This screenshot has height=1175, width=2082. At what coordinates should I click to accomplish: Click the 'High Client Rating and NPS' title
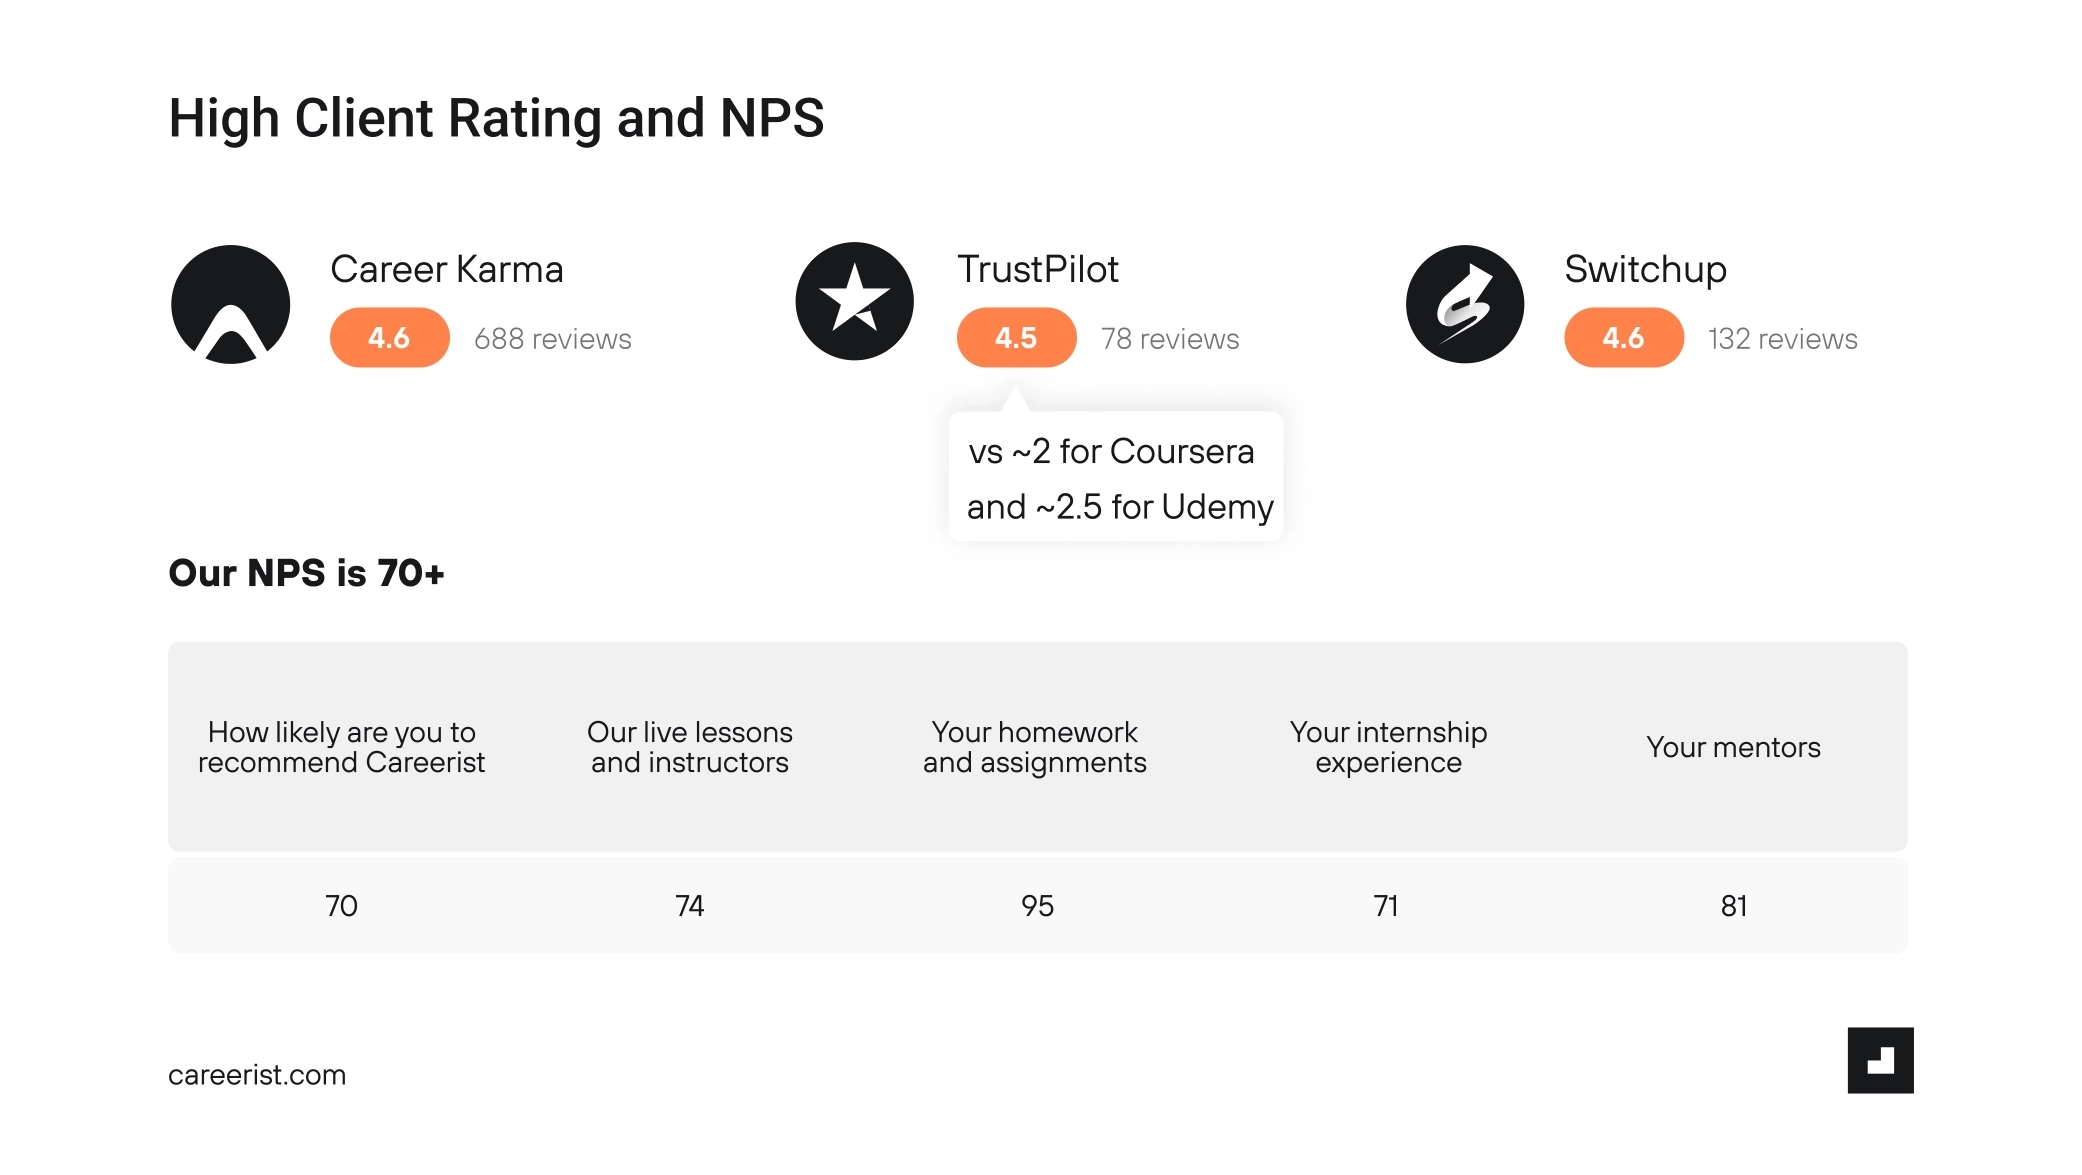(496, 118)
